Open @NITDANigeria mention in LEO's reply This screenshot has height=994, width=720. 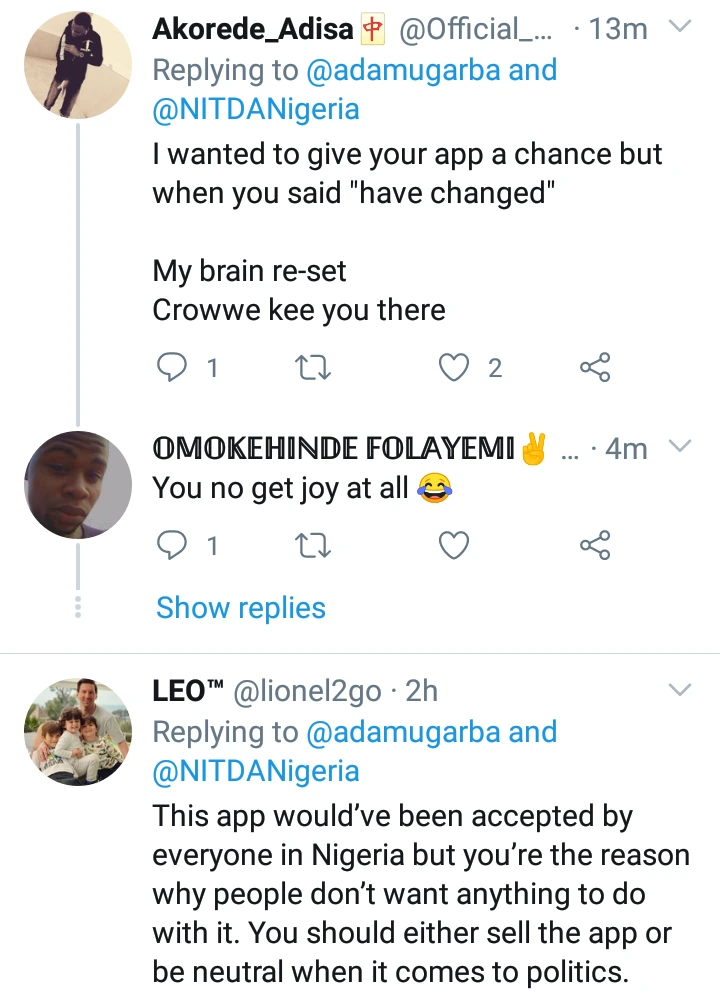pos(255,771)
